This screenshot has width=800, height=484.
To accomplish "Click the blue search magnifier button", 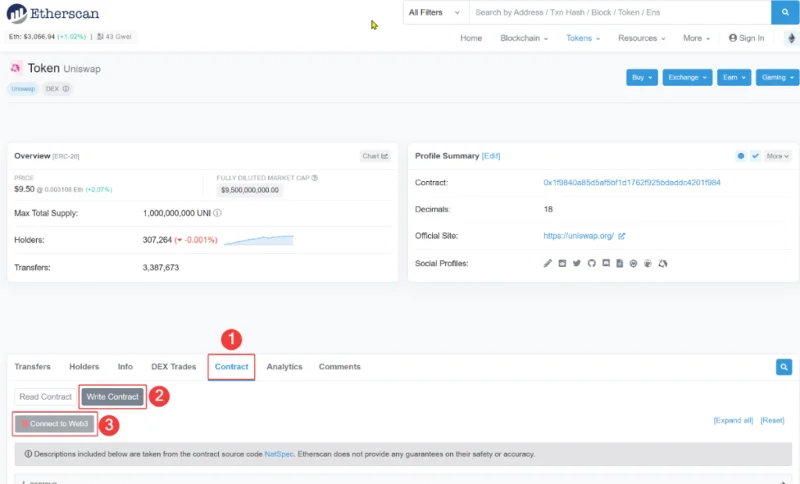I will click(785, 12).
